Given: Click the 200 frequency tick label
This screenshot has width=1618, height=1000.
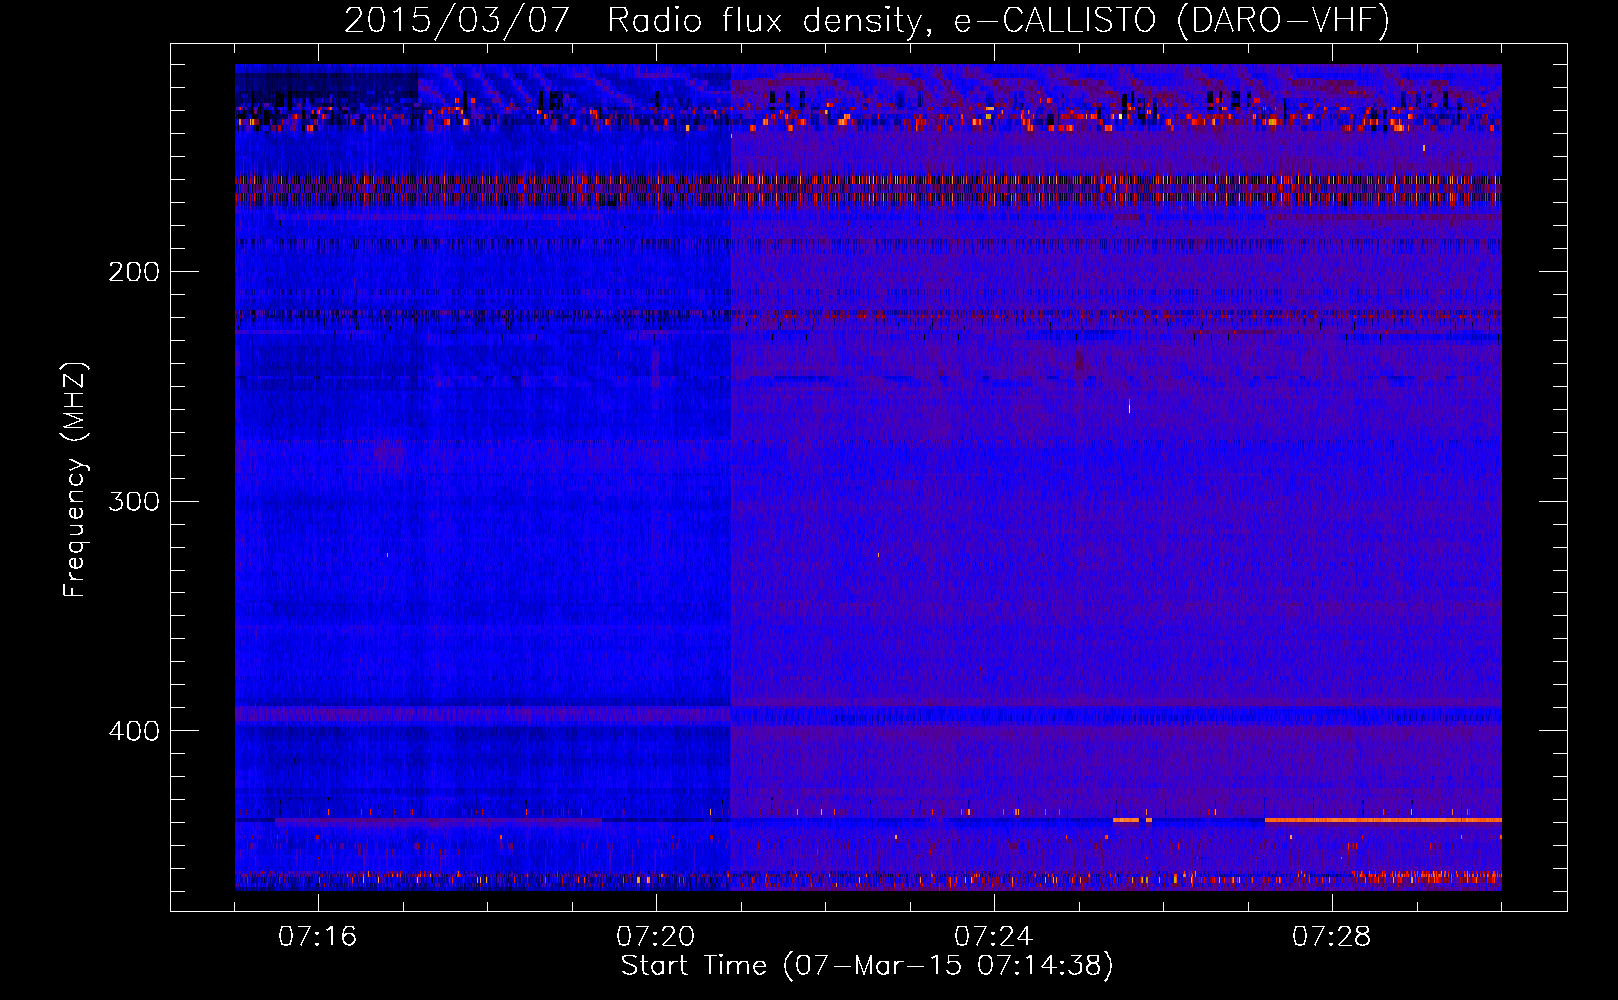Looking at the screenshot, I should pyautogui.click(x=134, y=272).
